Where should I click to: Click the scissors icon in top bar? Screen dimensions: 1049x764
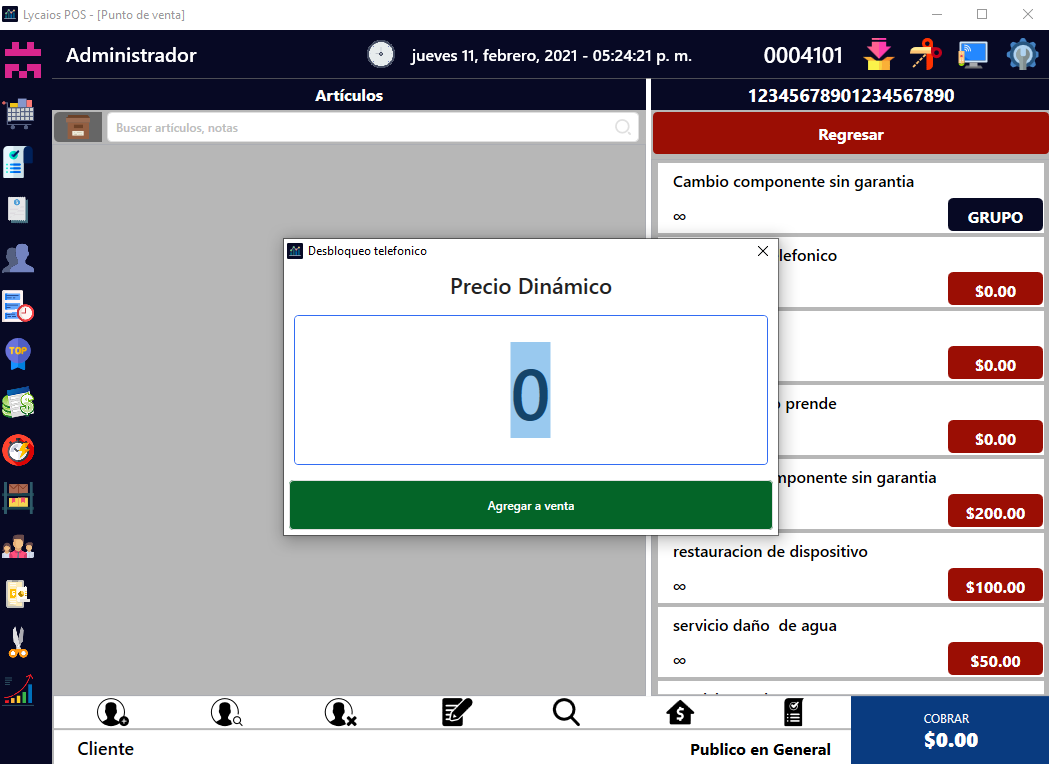click(x=926, y=55)
